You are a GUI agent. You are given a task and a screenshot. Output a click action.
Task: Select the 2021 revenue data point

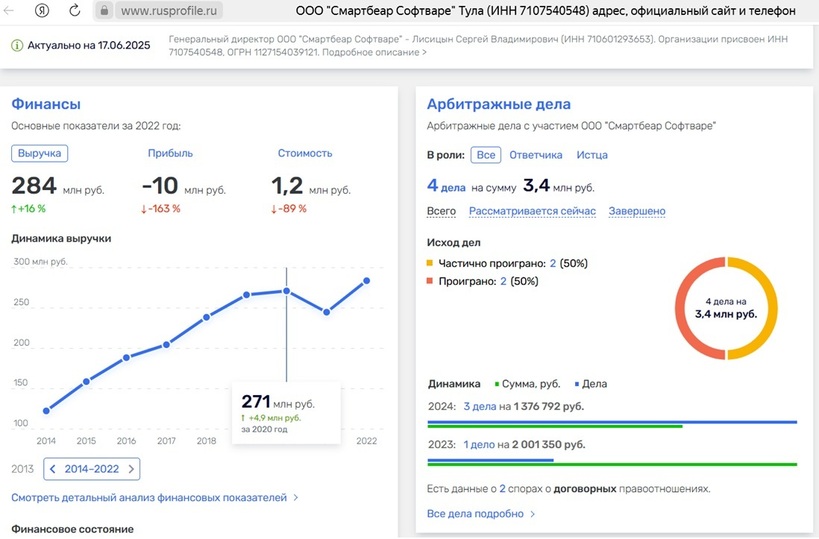click(x=326, y=312)
